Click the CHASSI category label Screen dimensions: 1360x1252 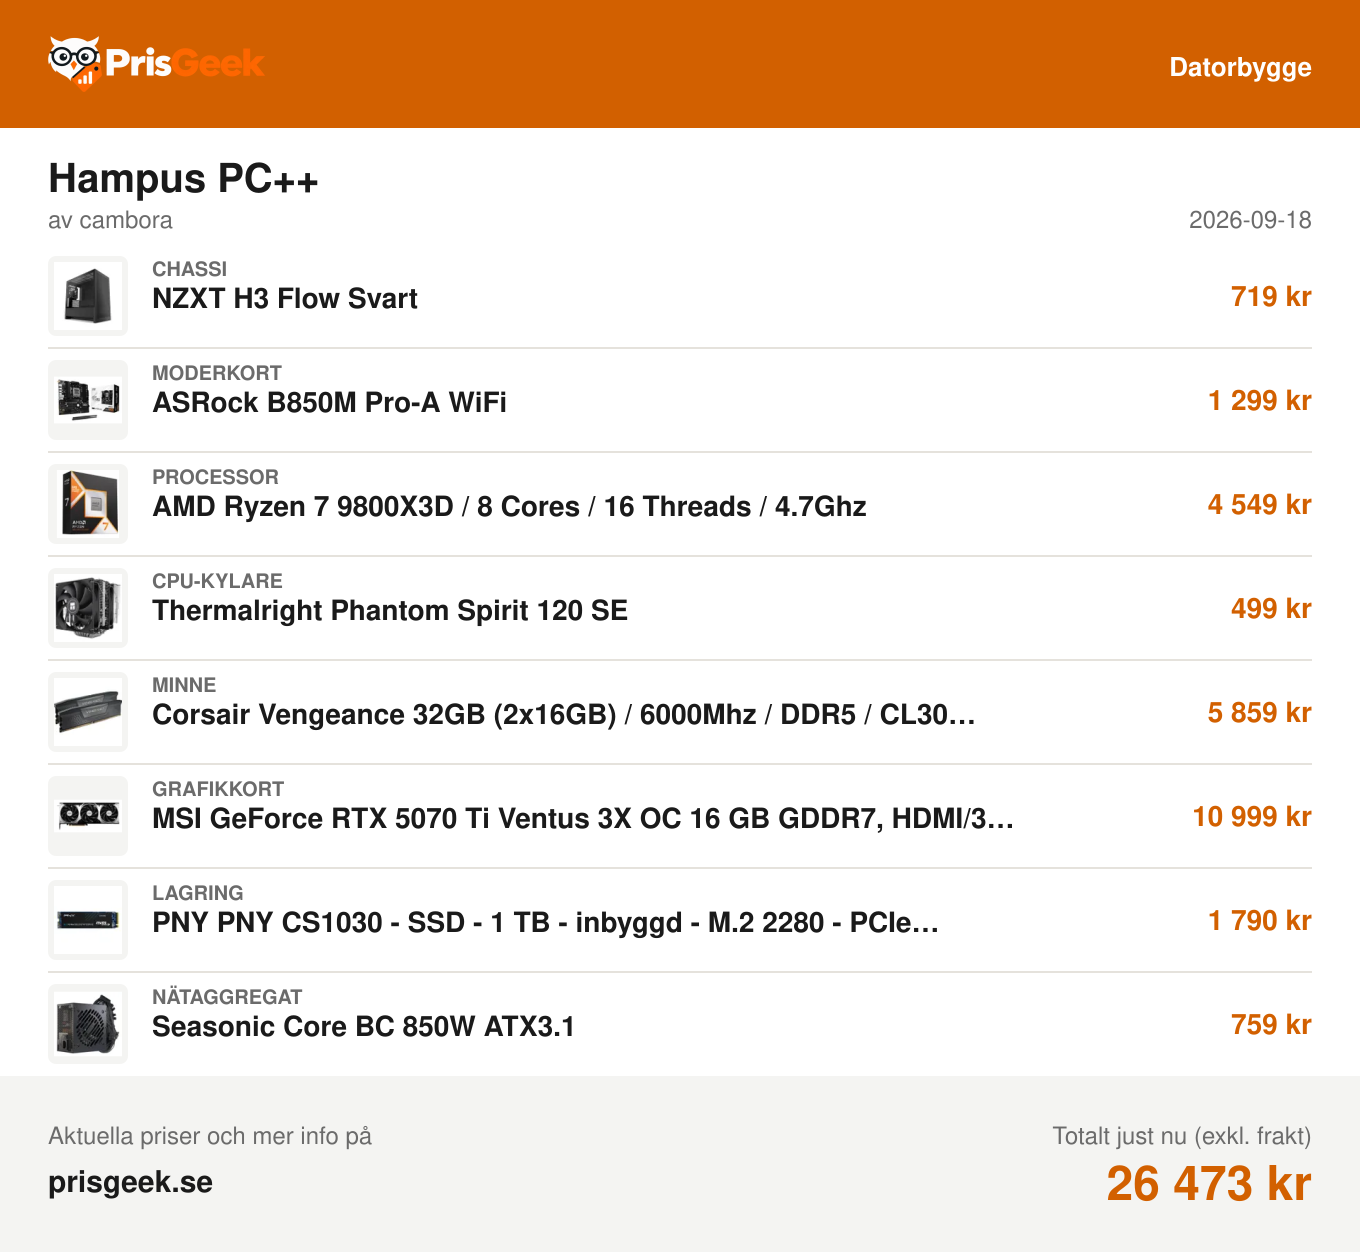pyautogui.click(x=190, y=269)
